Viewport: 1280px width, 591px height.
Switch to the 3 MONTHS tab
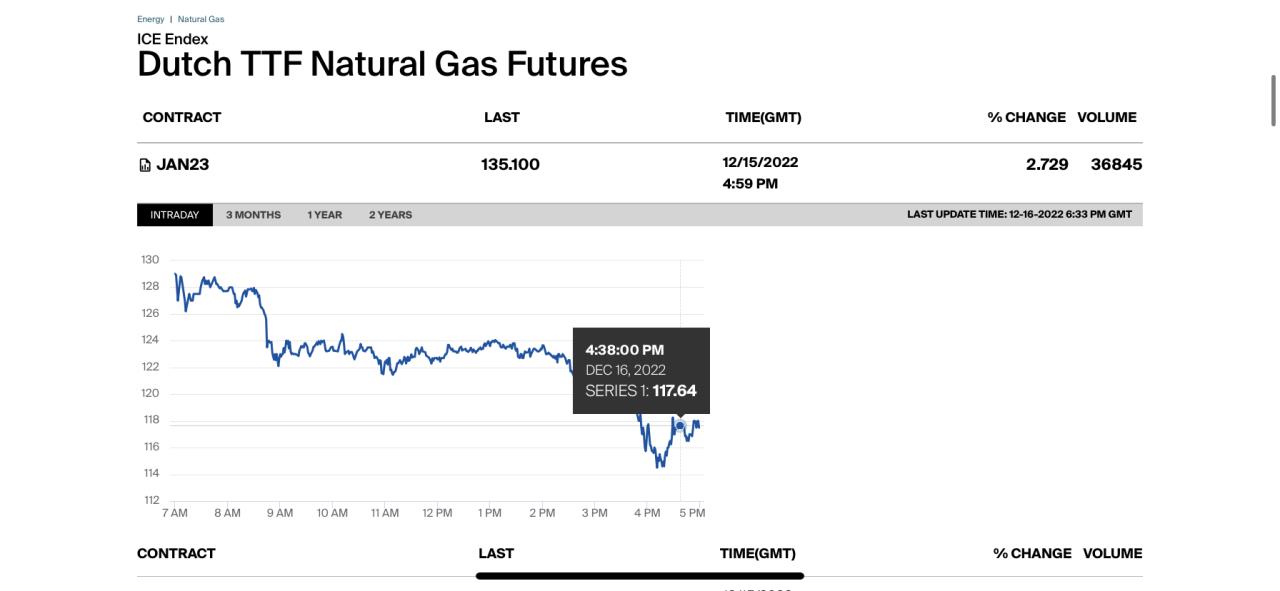[x=253, y=215]
